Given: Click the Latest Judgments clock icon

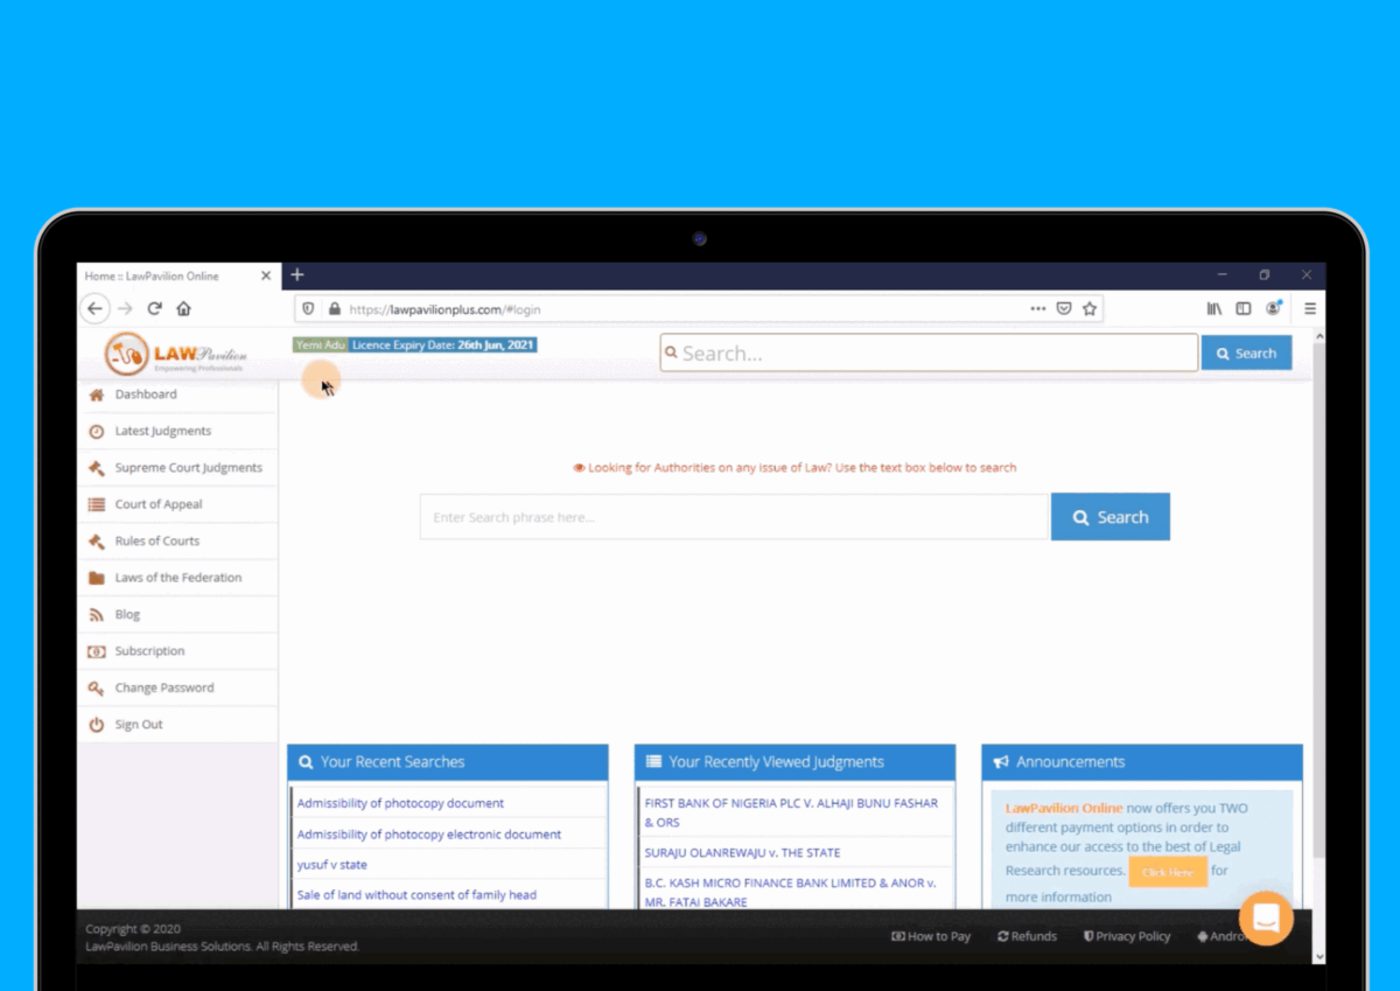Looking at the screenshot, I should tap(96, 431).
